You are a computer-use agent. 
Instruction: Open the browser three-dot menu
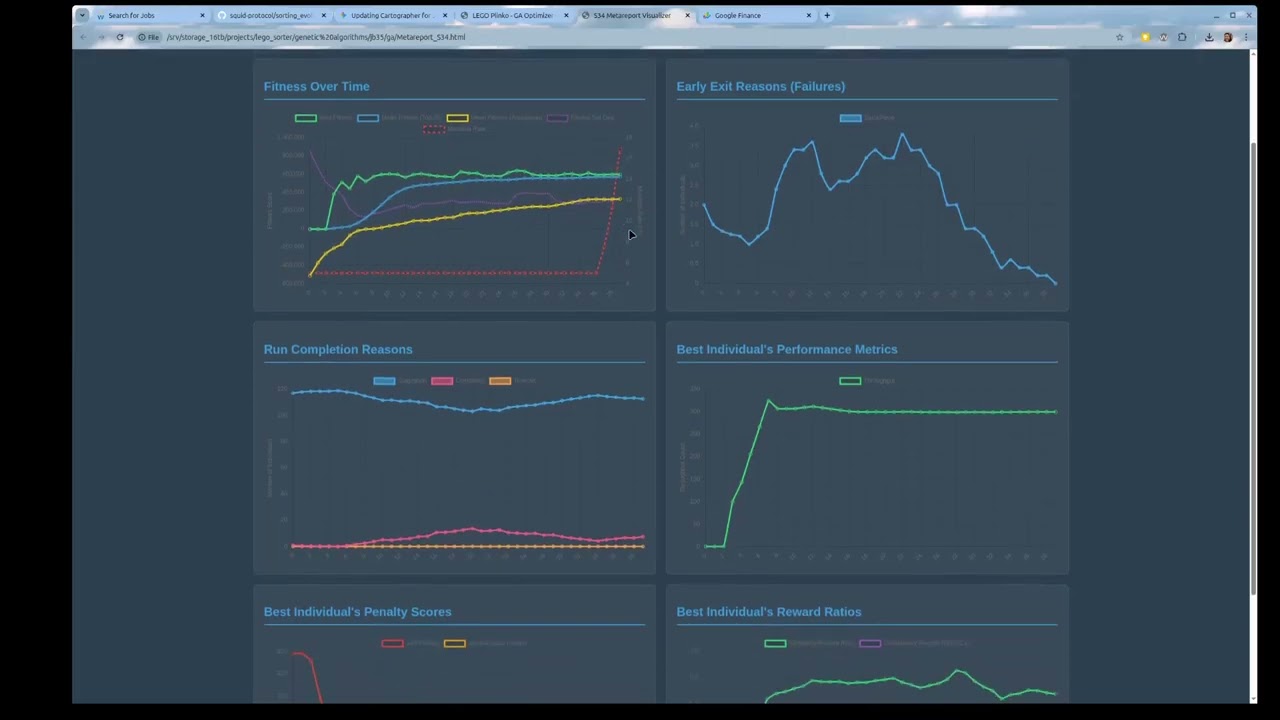coord(1245,37)
